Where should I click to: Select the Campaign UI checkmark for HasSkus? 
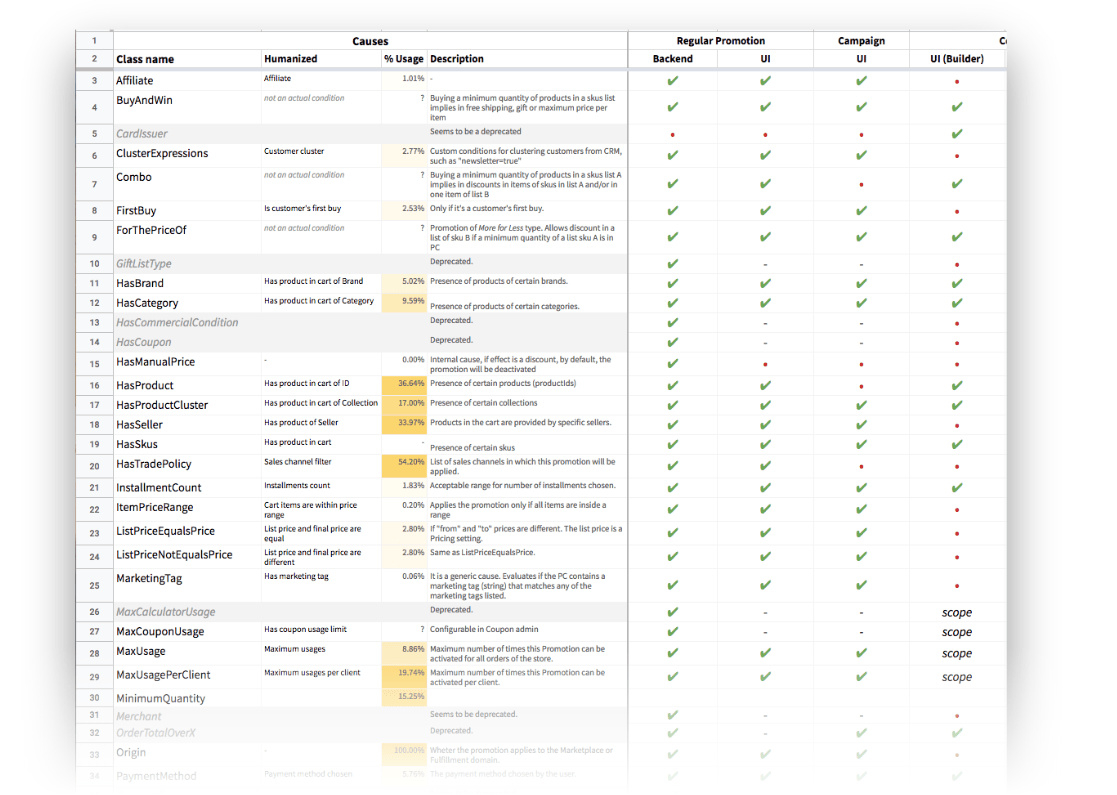pos(861,444)
